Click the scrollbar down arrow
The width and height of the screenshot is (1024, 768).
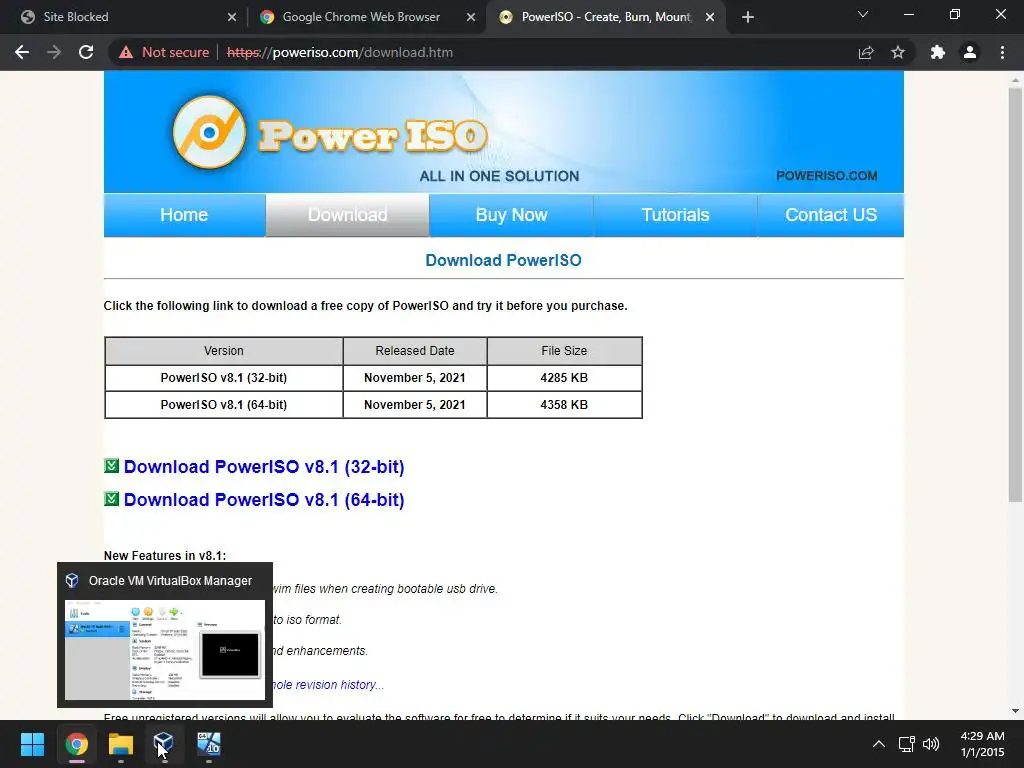(1015, 711)
